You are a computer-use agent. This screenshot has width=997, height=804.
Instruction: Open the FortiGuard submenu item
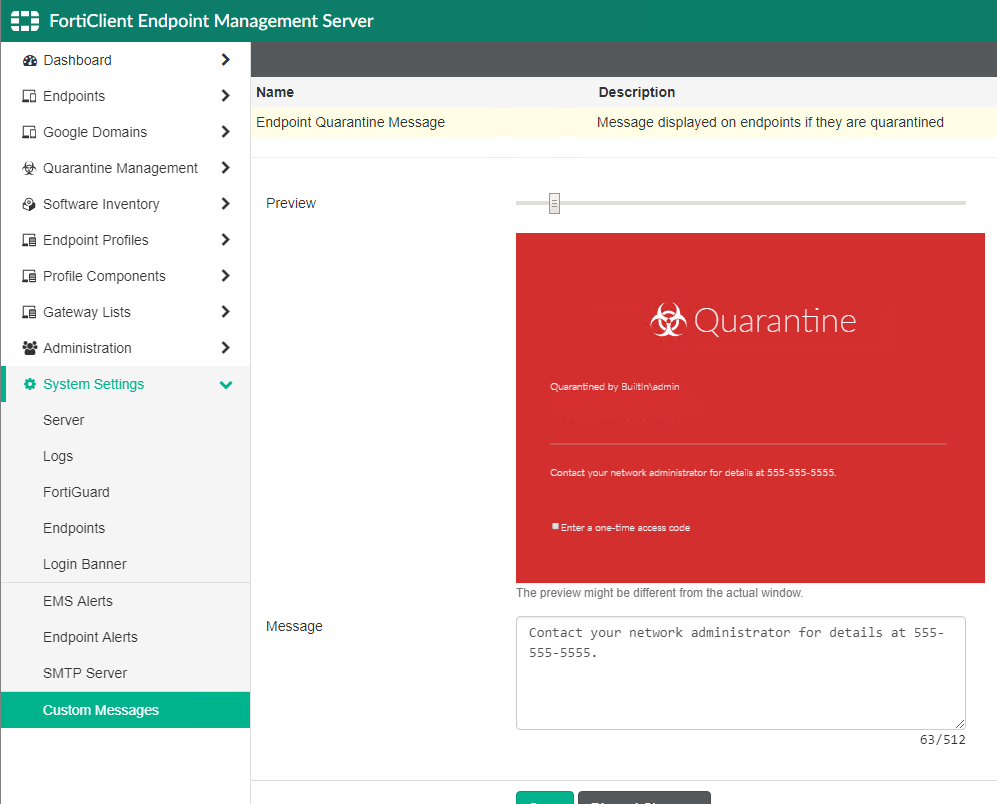[125, 492]
